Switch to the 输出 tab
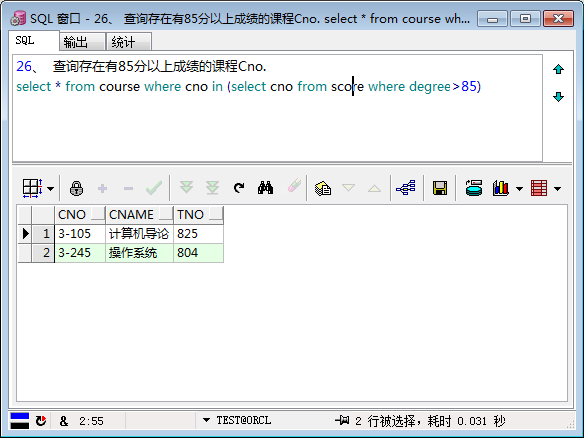 point(82,42)
